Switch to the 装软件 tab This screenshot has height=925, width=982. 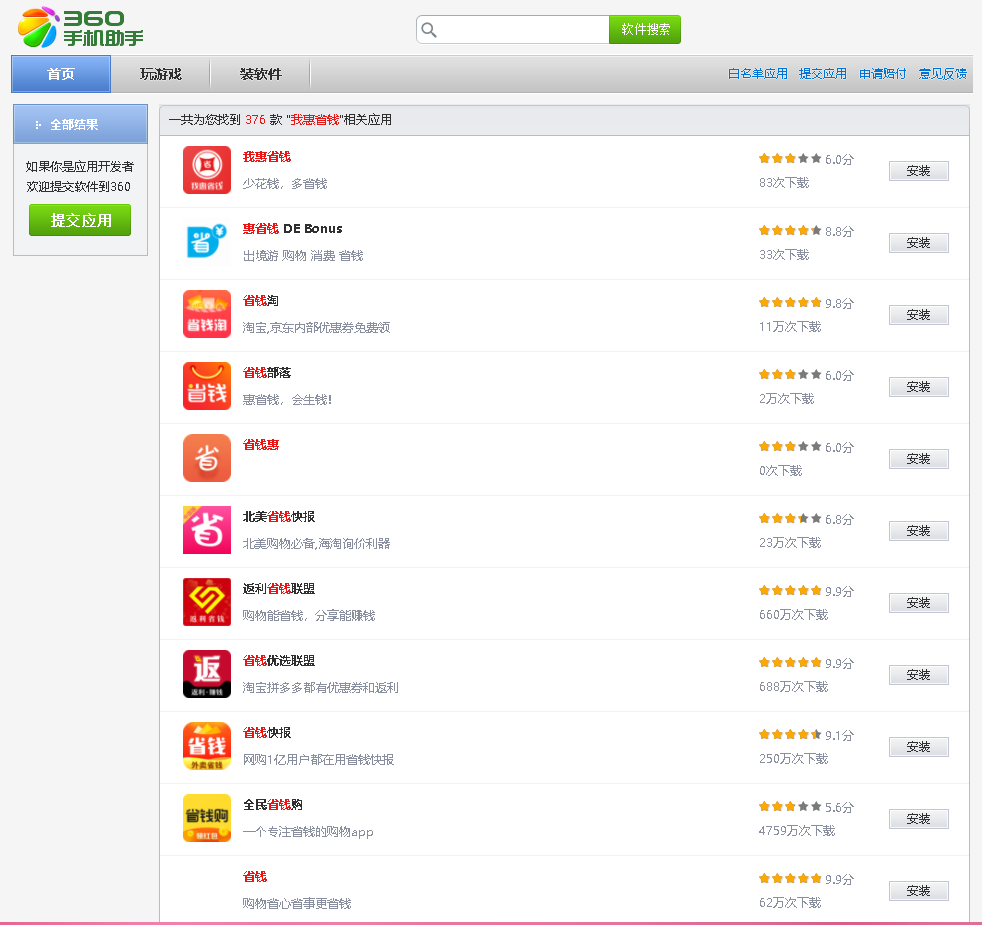tap(261, 74)
